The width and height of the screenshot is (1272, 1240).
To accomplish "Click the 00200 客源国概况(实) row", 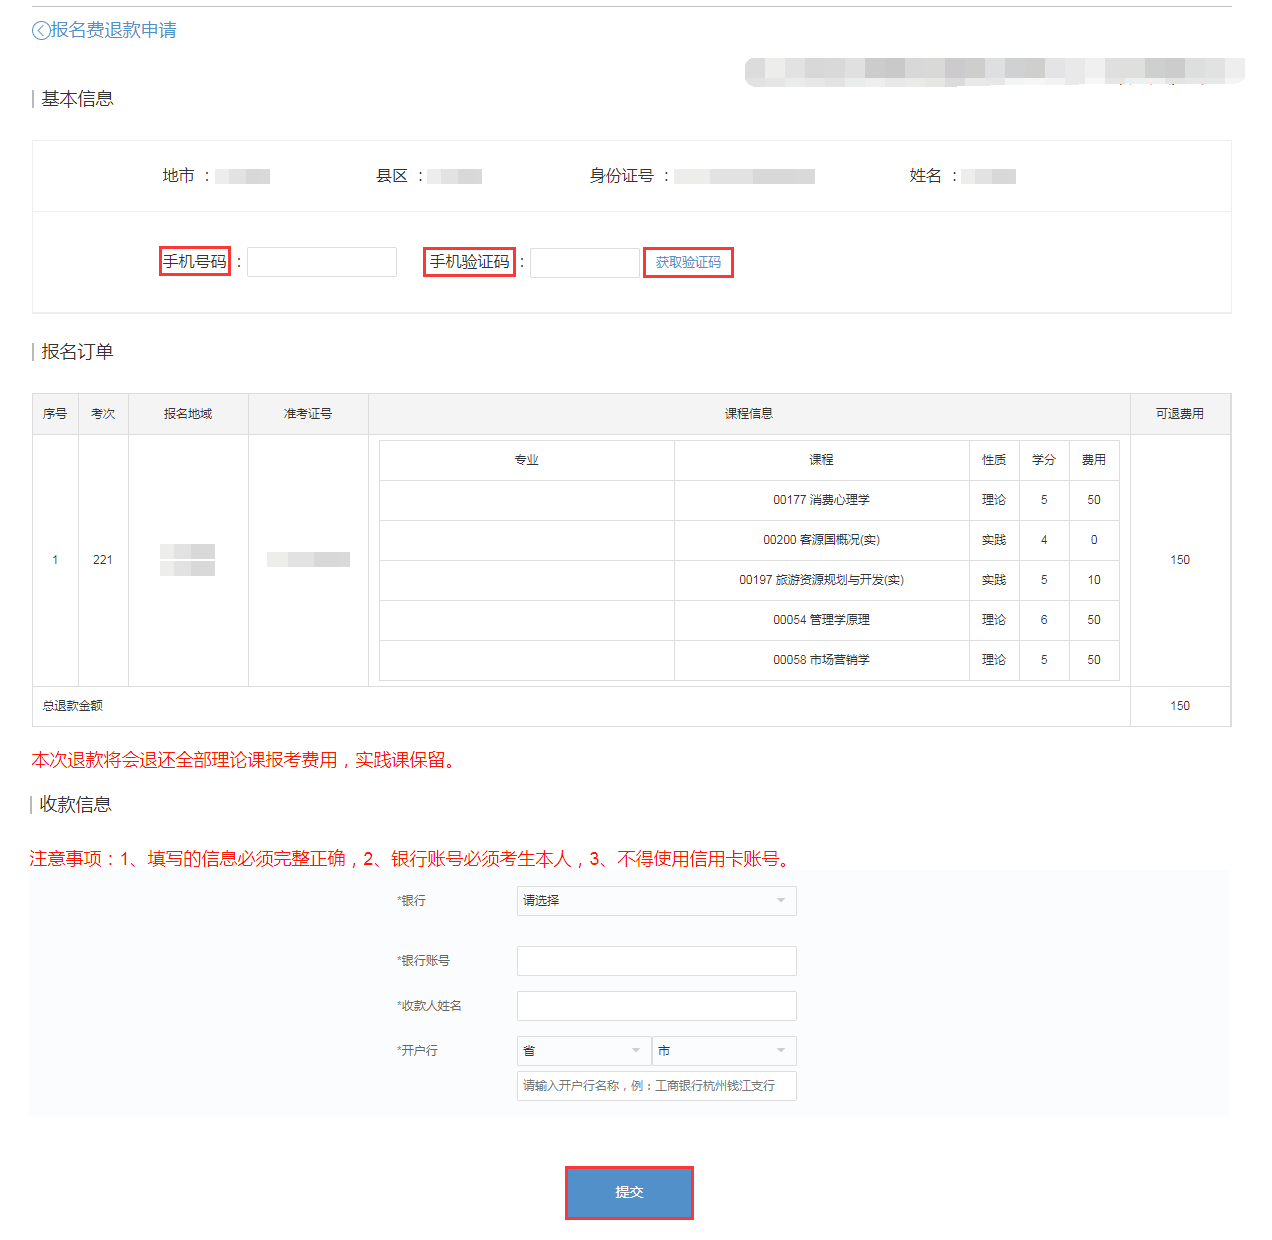I will pos(822,540).
